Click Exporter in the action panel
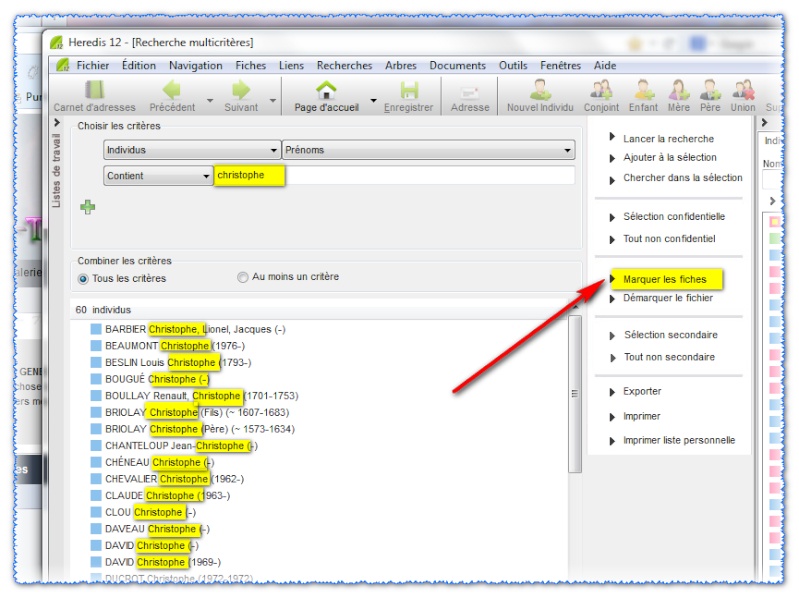The width and height of the screenshot is (799, 598). (x=642, y=391)
